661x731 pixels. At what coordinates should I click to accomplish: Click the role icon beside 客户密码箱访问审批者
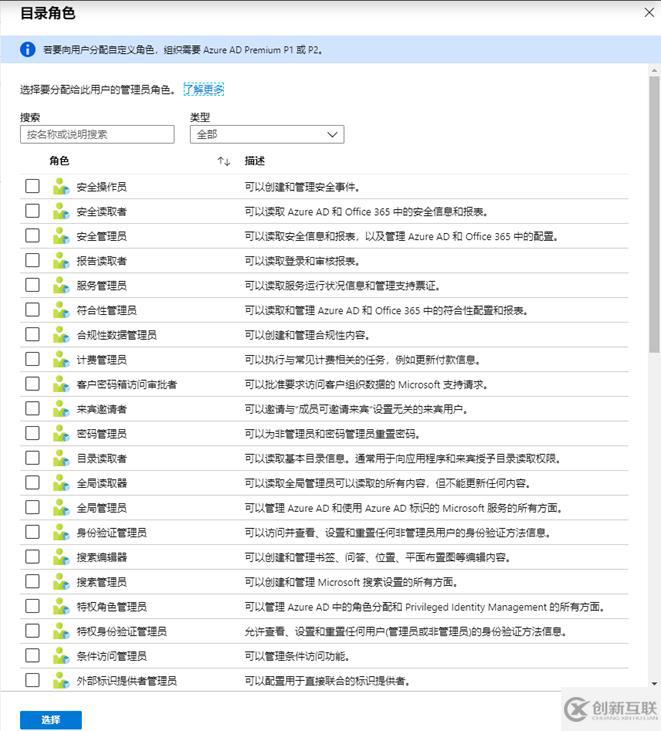pyautogui.click(x=61, y=384)
